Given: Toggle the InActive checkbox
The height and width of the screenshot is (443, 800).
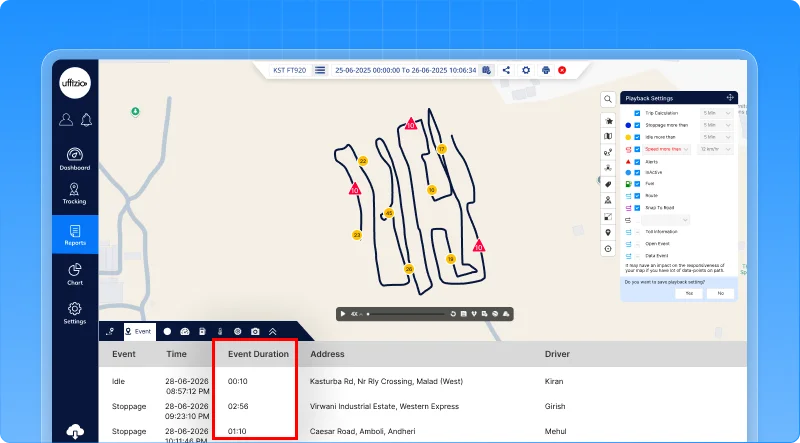Looking at the screenshot, I should [637, 173].
